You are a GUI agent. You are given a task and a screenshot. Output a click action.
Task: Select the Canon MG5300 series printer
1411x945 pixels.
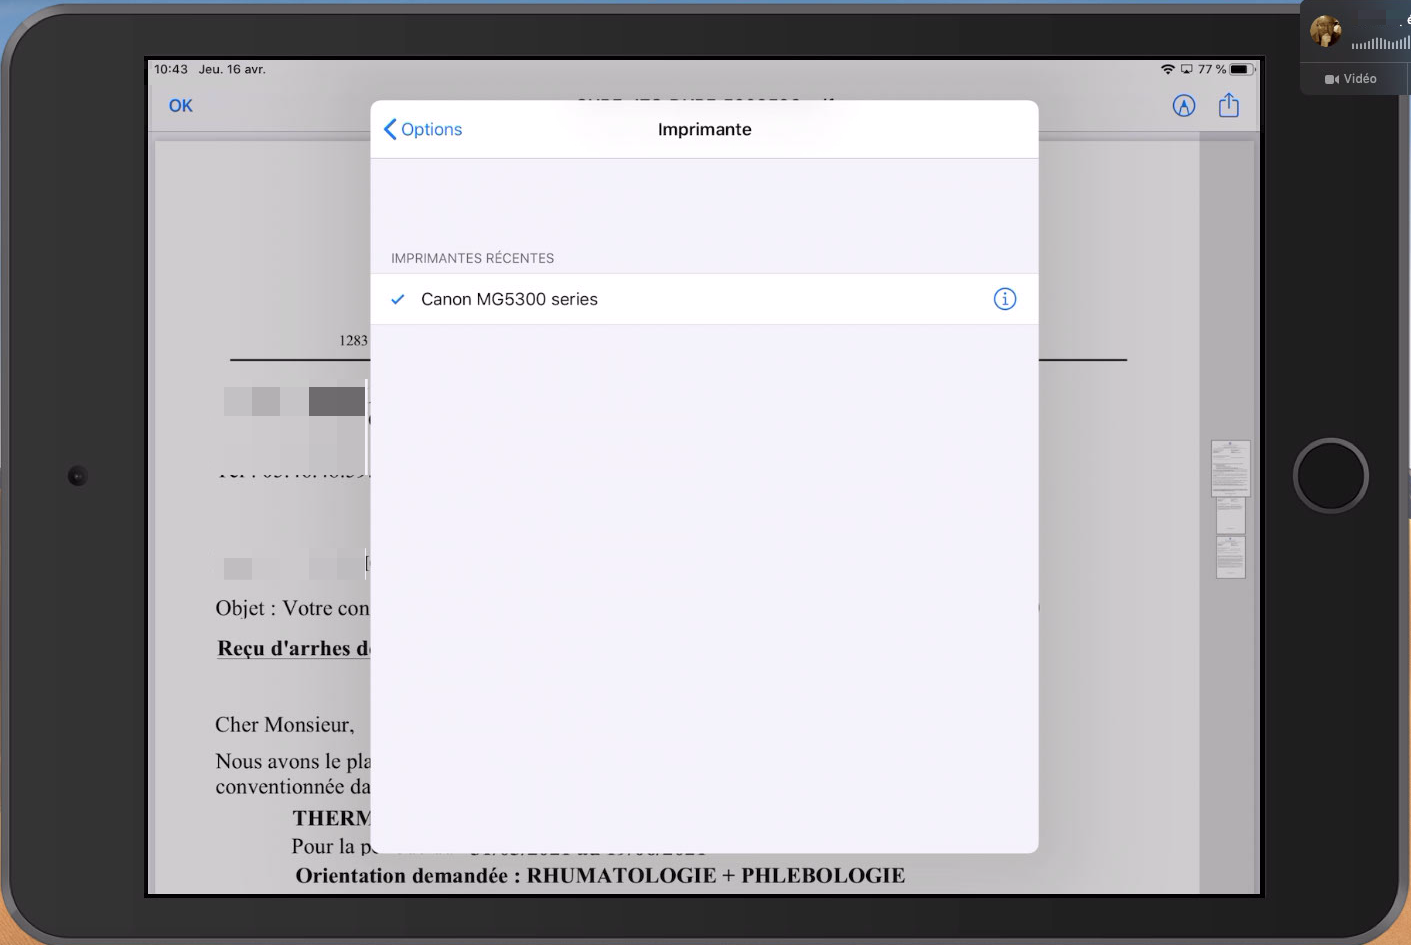click(x=509, y=299)
